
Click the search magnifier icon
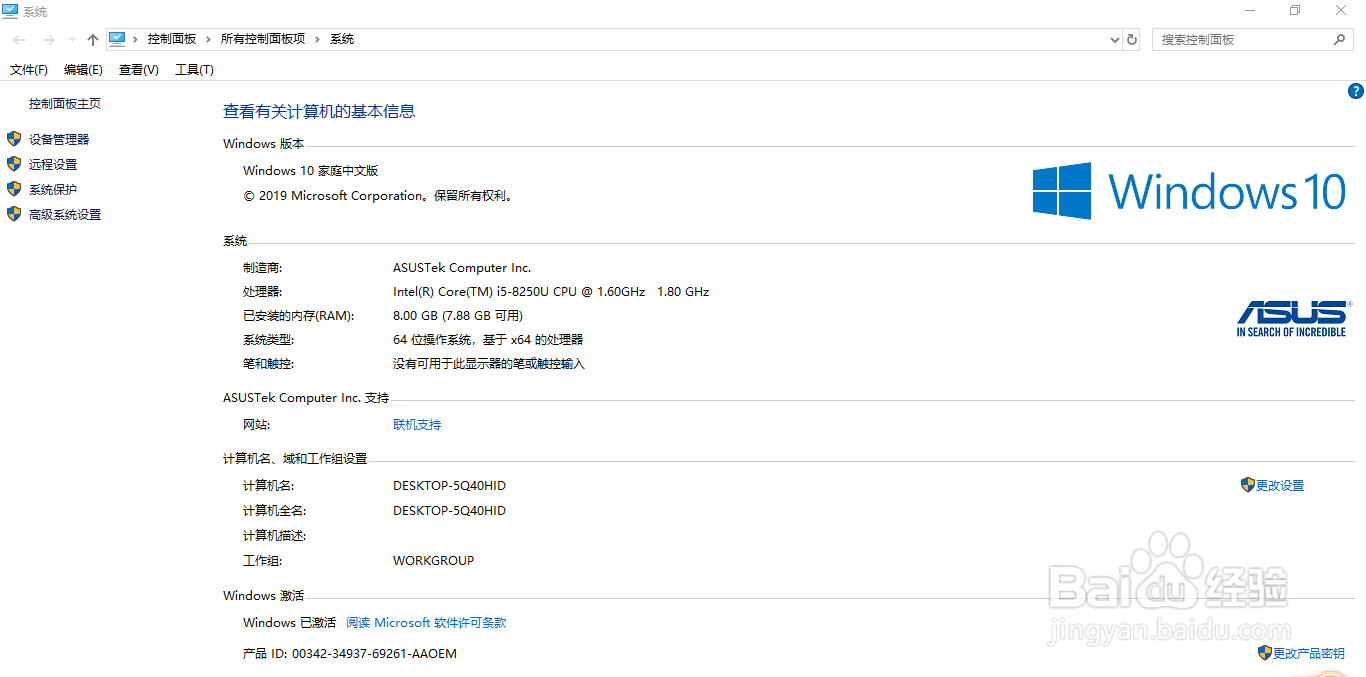tap(1340, 40)
